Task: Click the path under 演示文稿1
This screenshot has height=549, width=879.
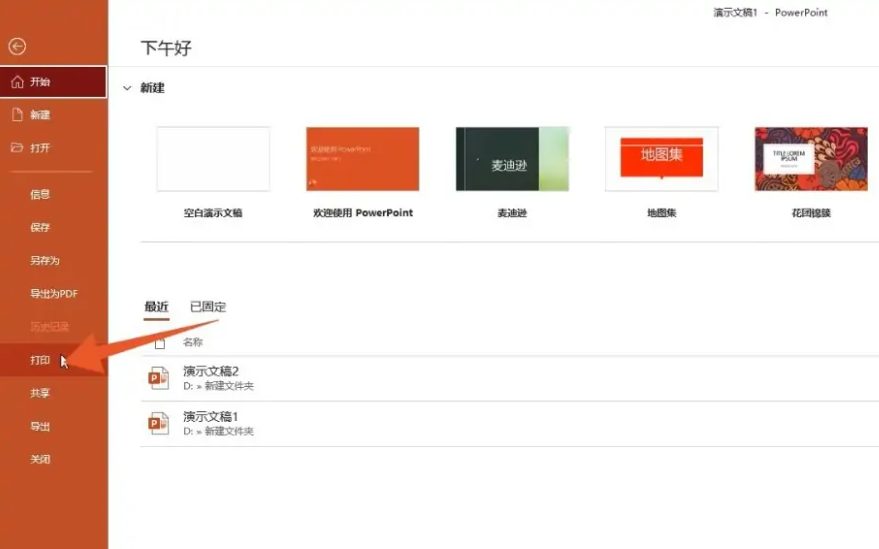Action: click(x=218, y=431)
